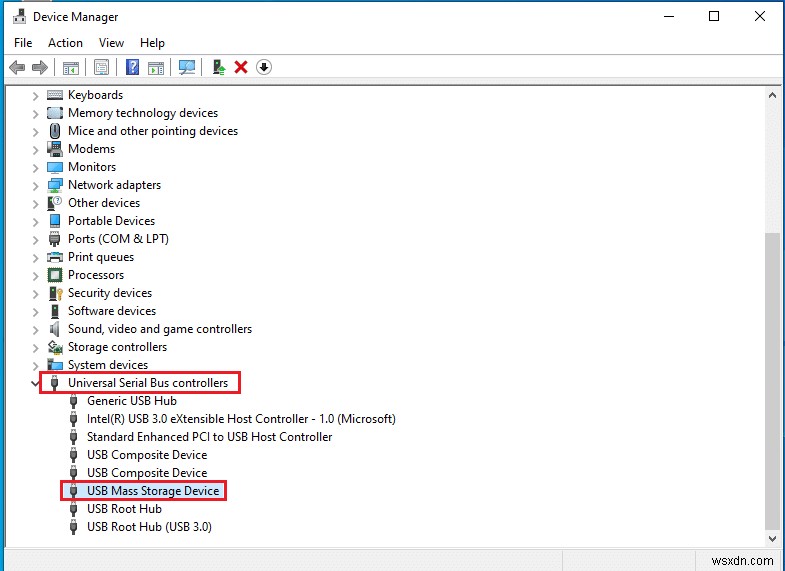Click the red X Uninstall device icon
785x571 pixels.
point(241,67)
